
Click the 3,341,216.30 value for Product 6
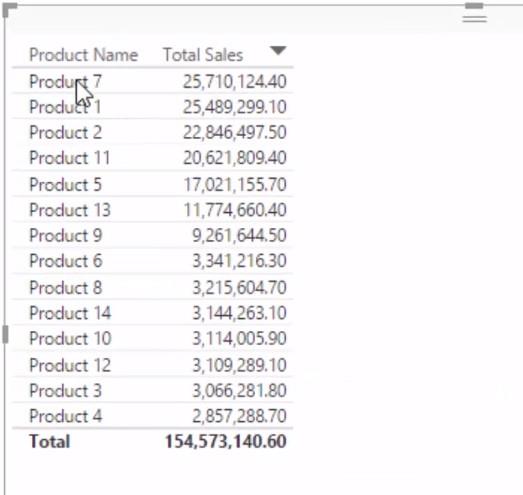[239, 261]
